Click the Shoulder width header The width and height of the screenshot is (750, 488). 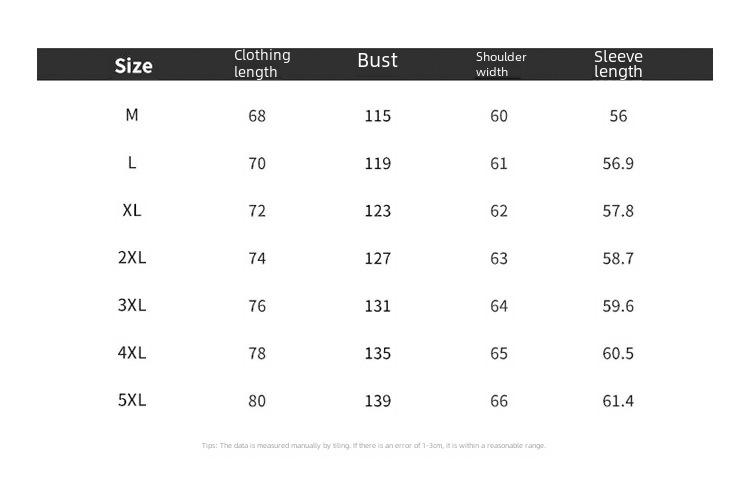[501, 64]
